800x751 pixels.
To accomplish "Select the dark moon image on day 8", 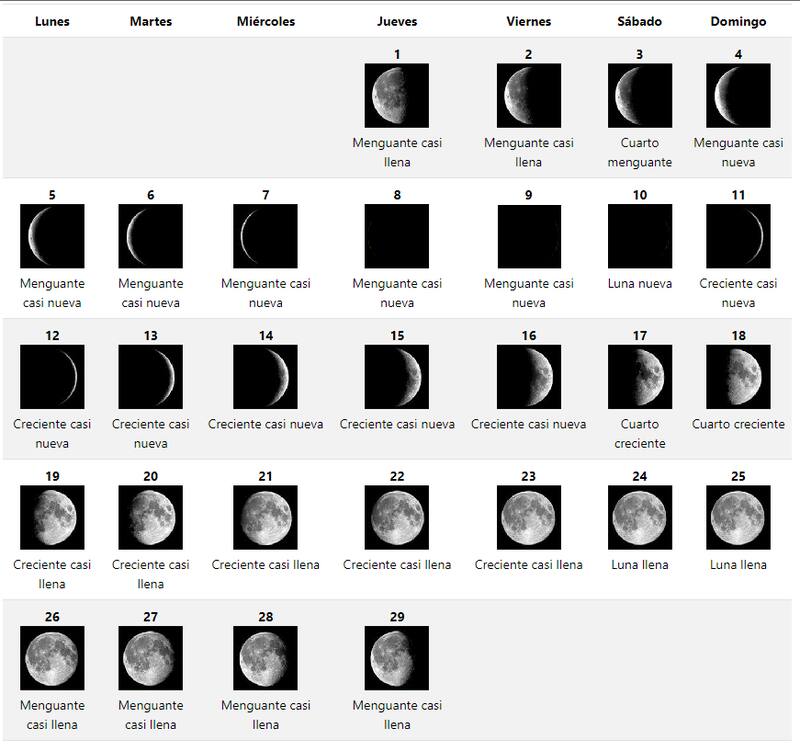I will (x=397, y=236).
